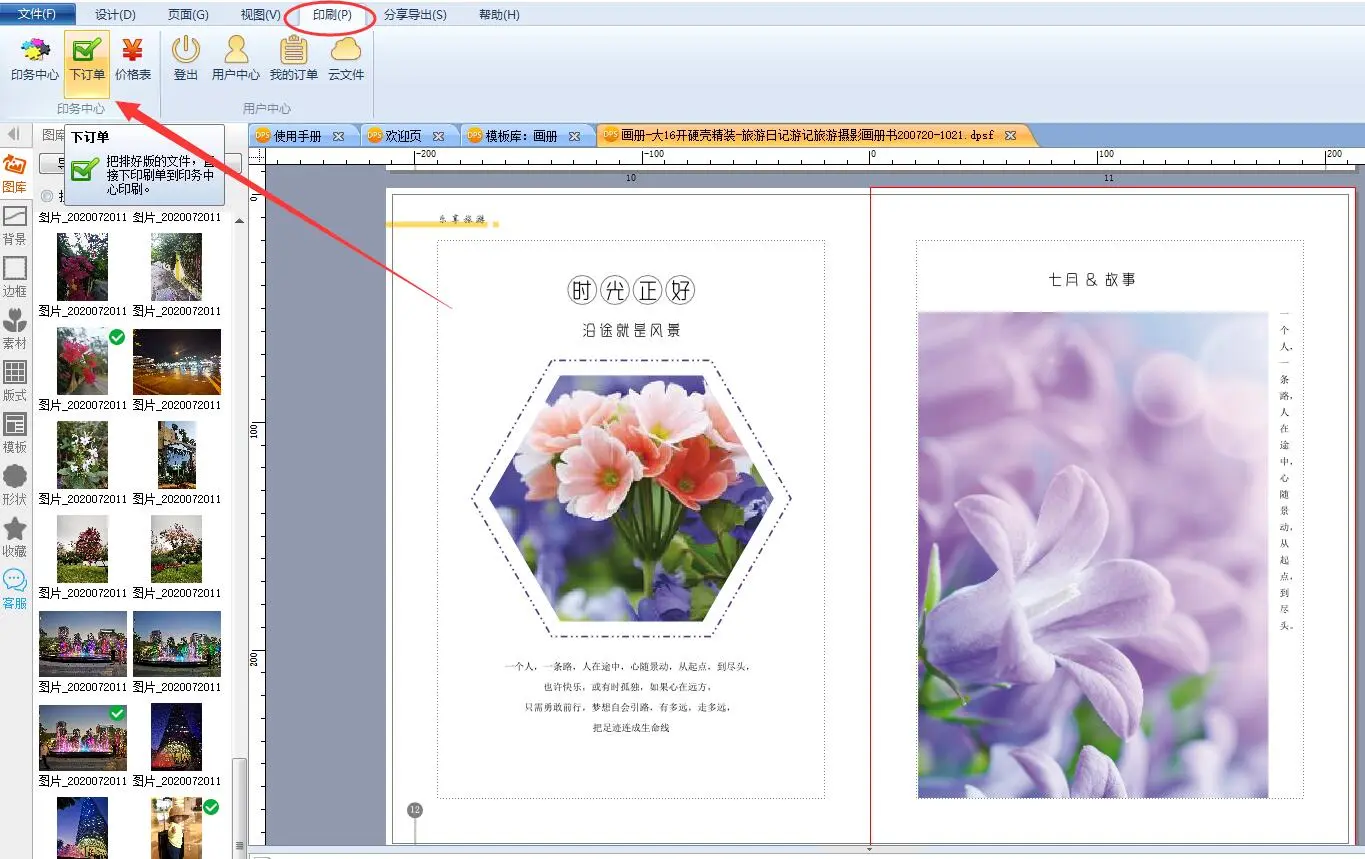Image resolution: width=1365 pixels, height=859 pixels.
Task: Switch to 背景 background panel
Action: tap(15, 225)
